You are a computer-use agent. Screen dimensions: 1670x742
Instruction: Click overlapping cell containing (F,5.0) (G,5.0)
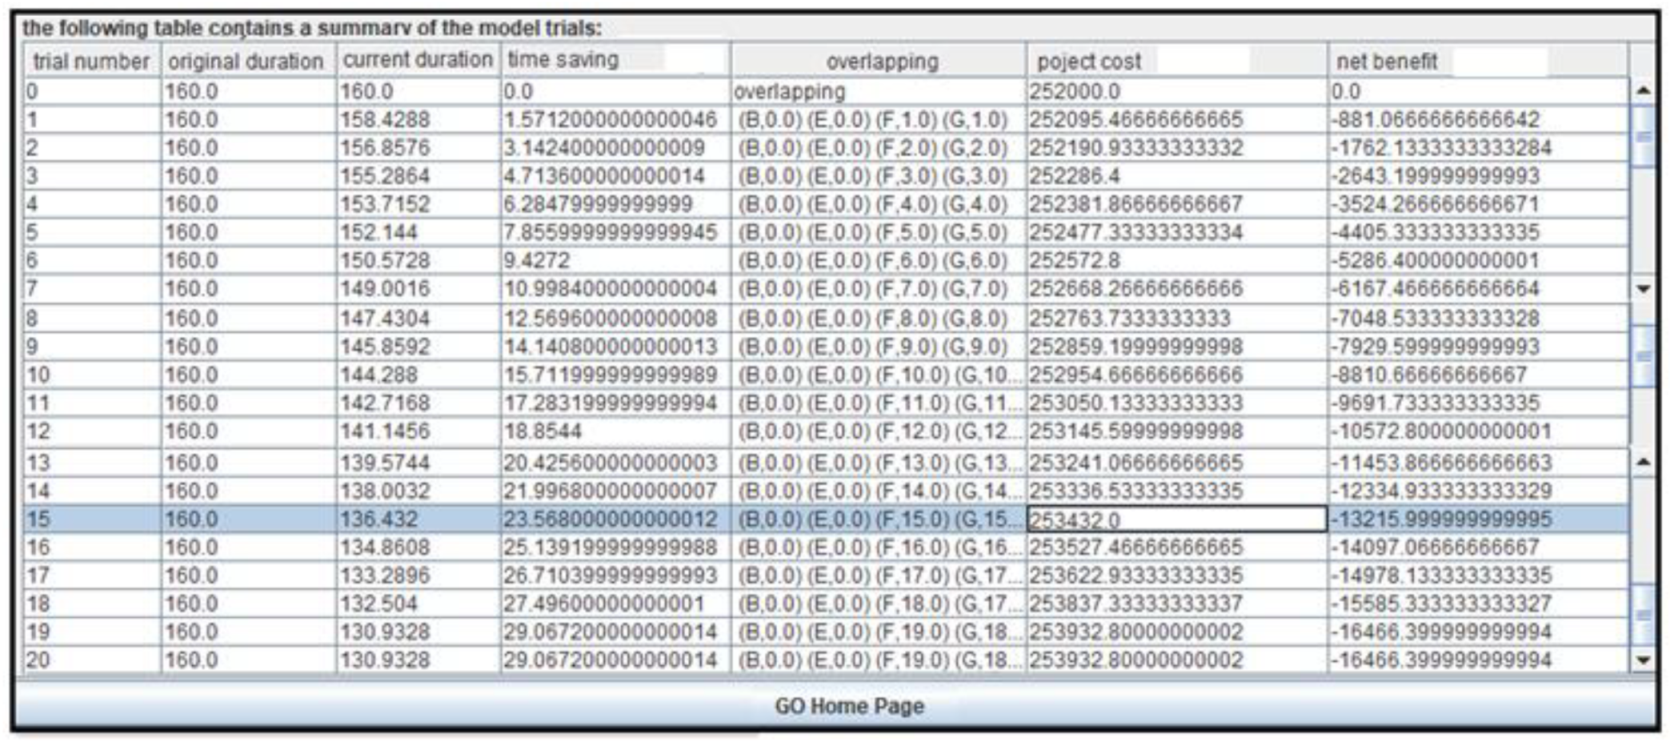878,232
